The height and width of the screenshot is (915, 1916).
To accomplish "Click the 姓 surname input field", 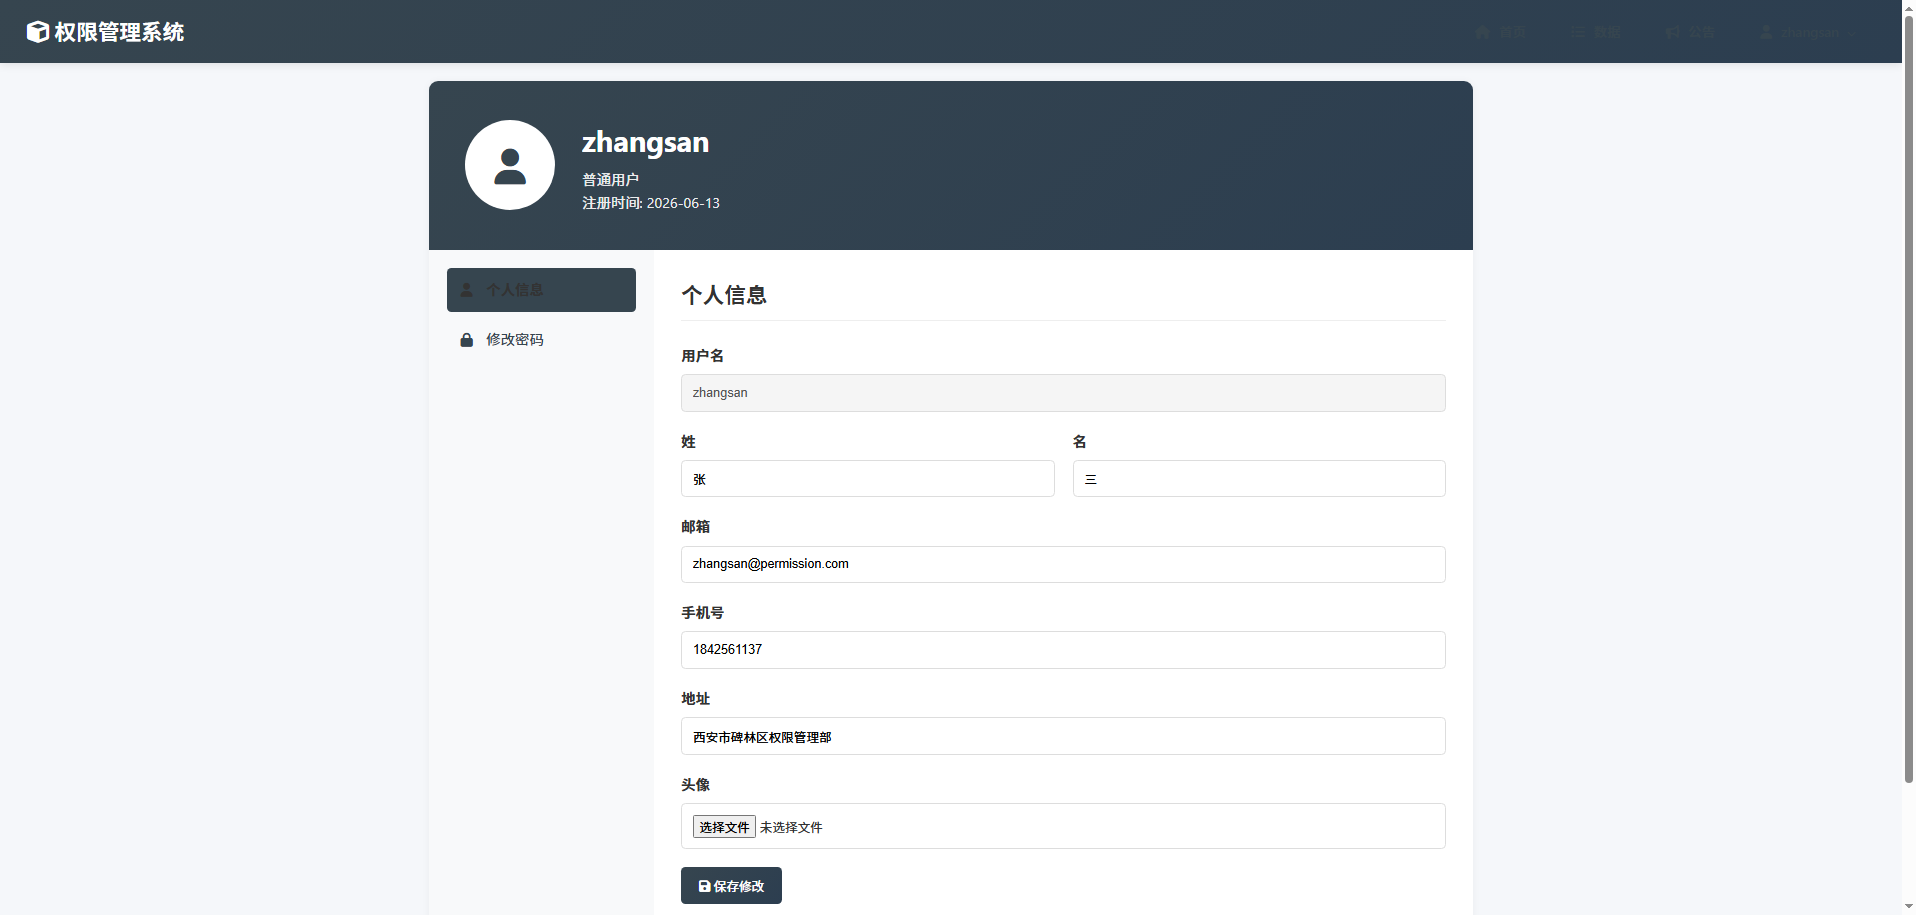I will [867, 479].
